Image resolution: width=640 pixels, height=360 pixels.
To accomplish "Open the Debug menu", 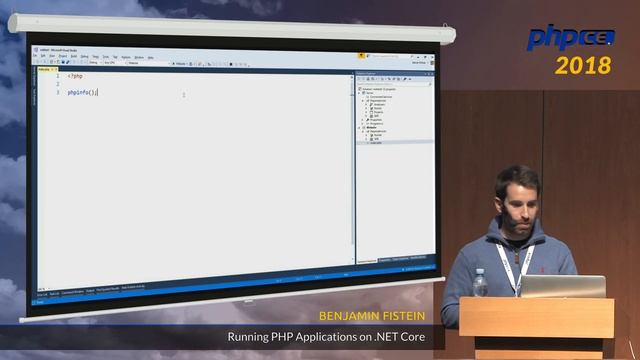I will click(x=84, y=56).
